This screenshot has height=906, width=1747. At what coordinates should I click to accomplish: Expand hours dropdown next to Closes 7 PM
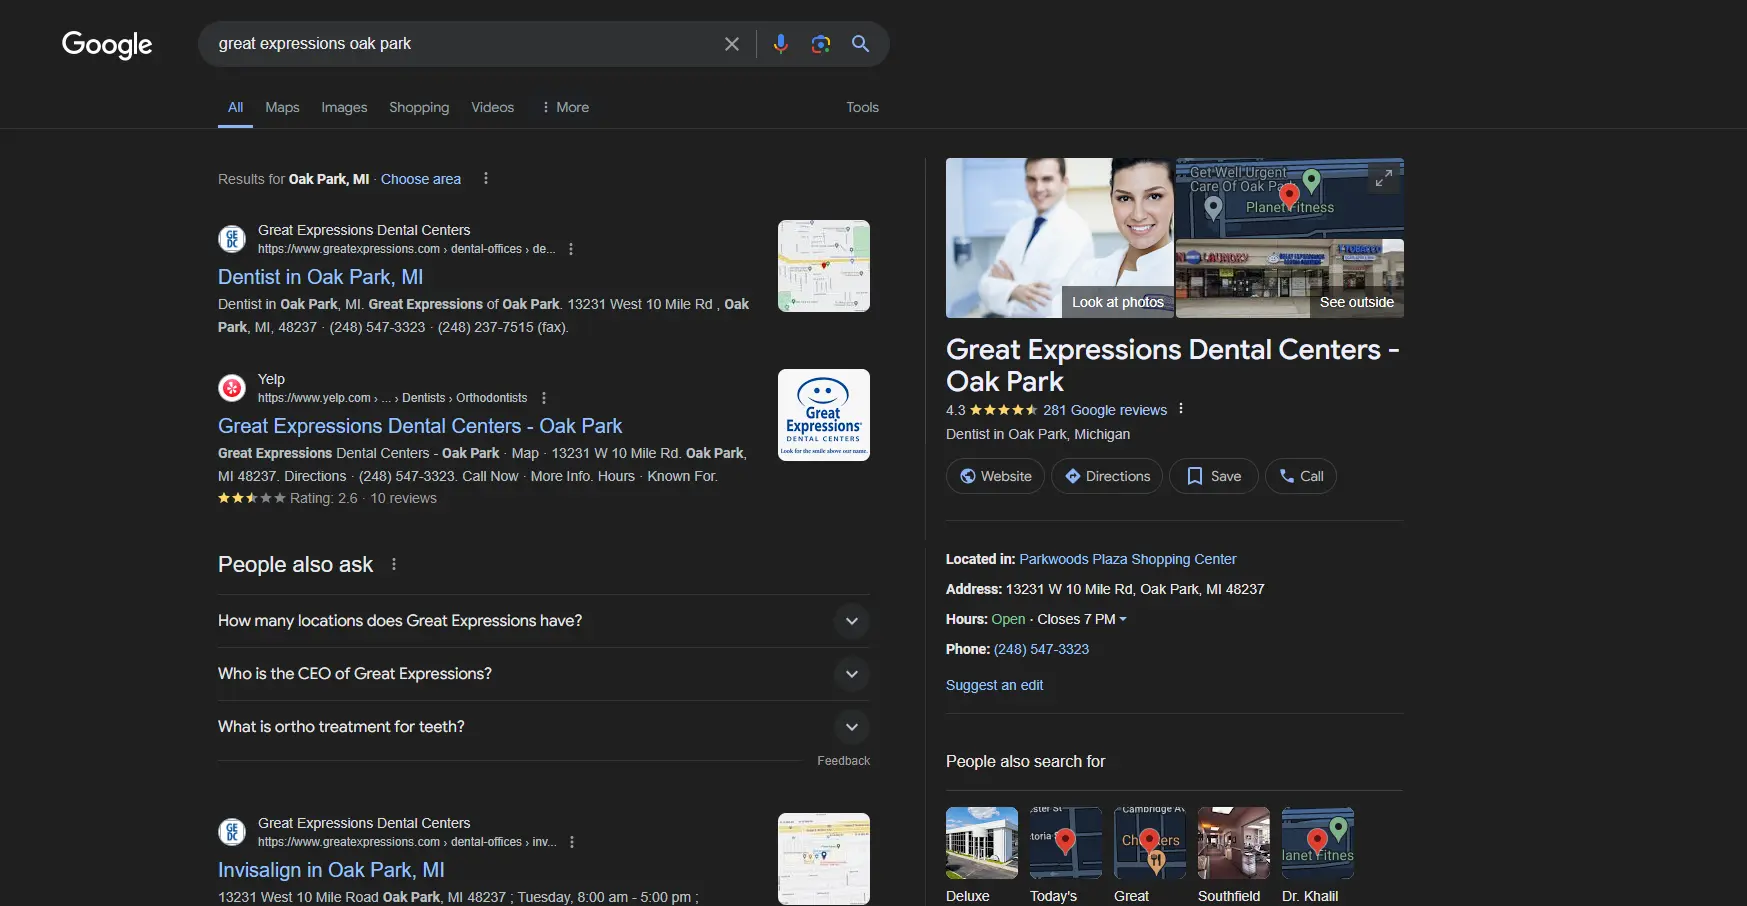click(x=1123, y=619)
